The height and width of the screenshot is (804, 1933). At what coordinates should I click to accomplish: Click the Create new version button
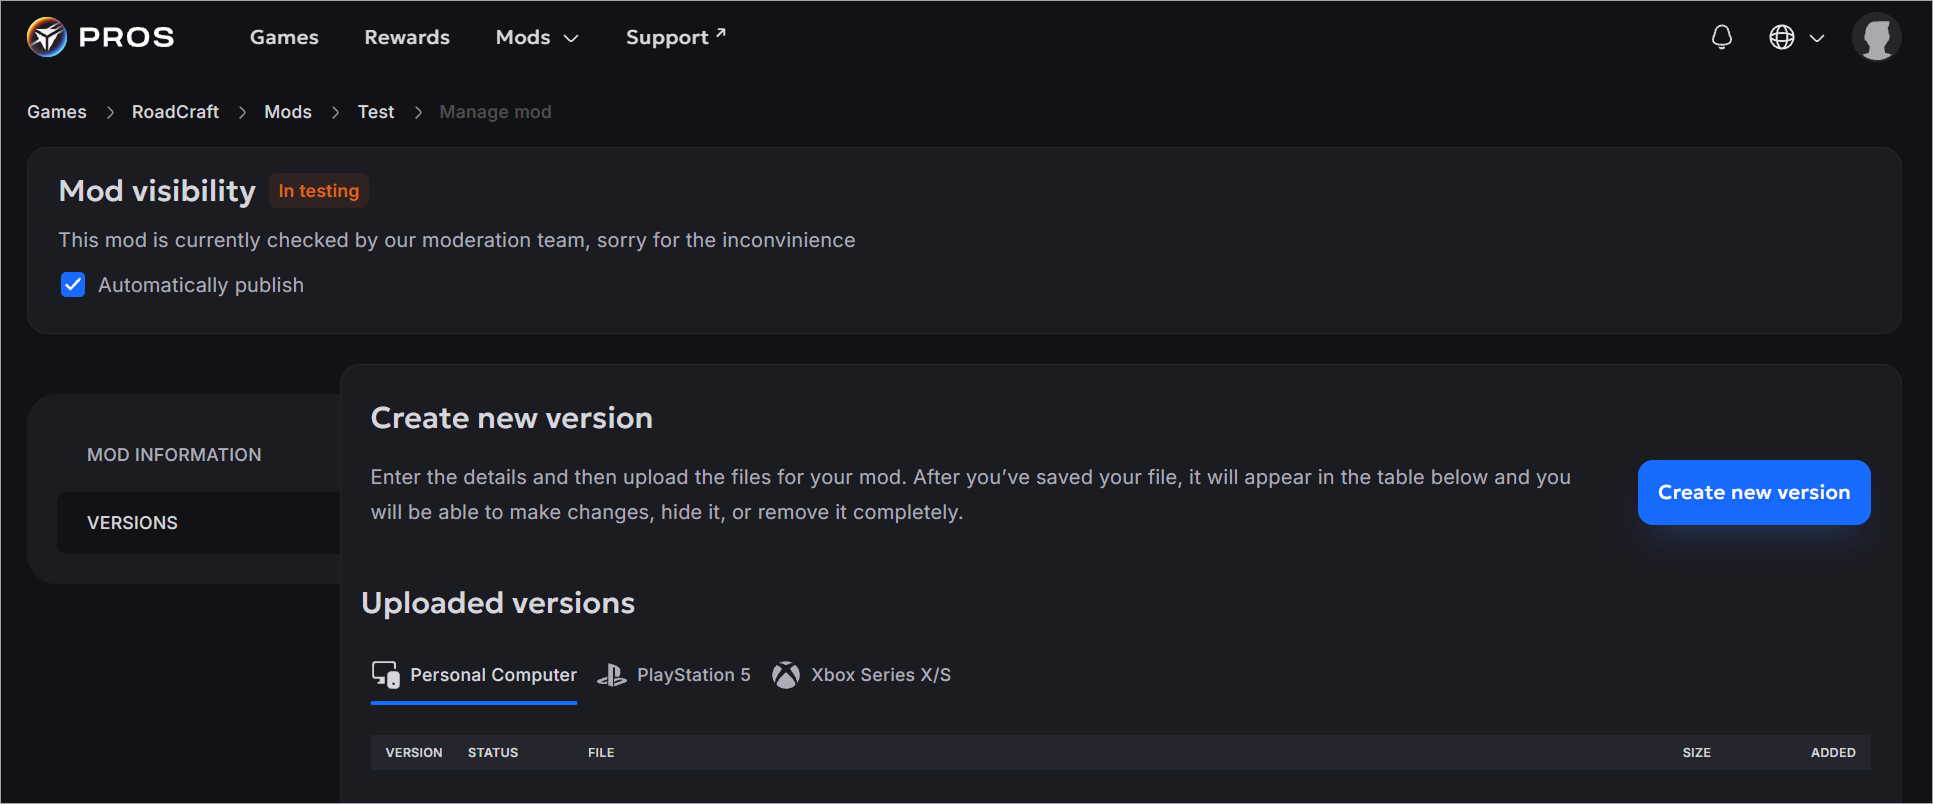[x=1754, y=492]
